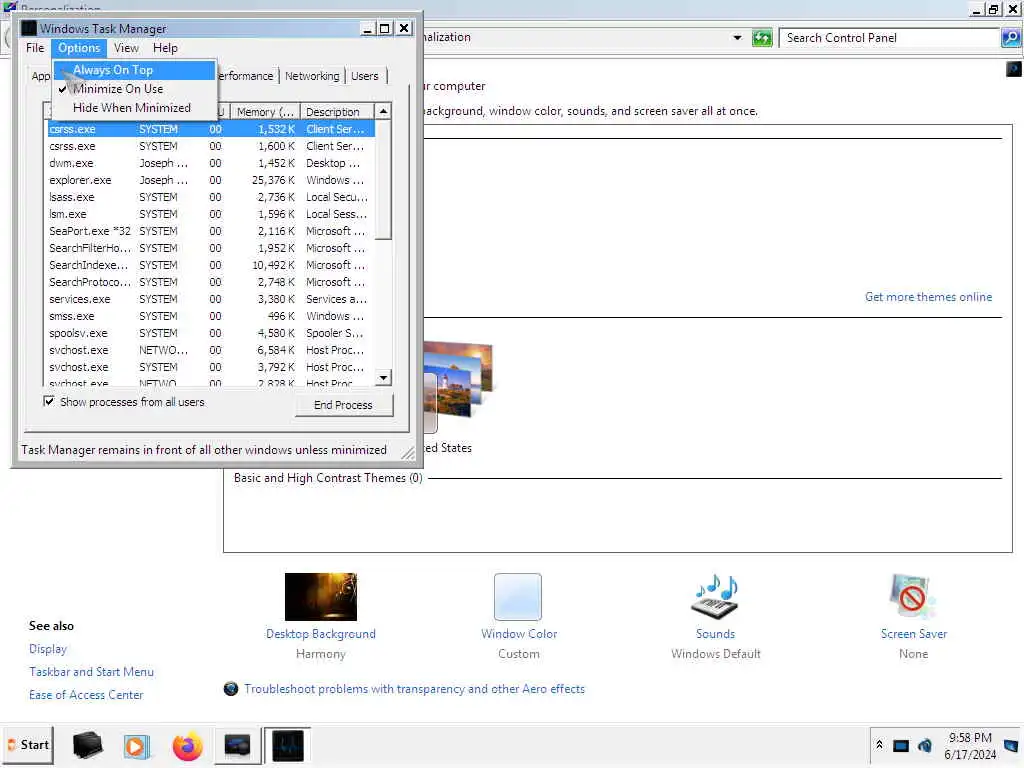Viewport: 1024px width, 768px height.
Task: Sort processes by Description column
Action: coord(337,112)
